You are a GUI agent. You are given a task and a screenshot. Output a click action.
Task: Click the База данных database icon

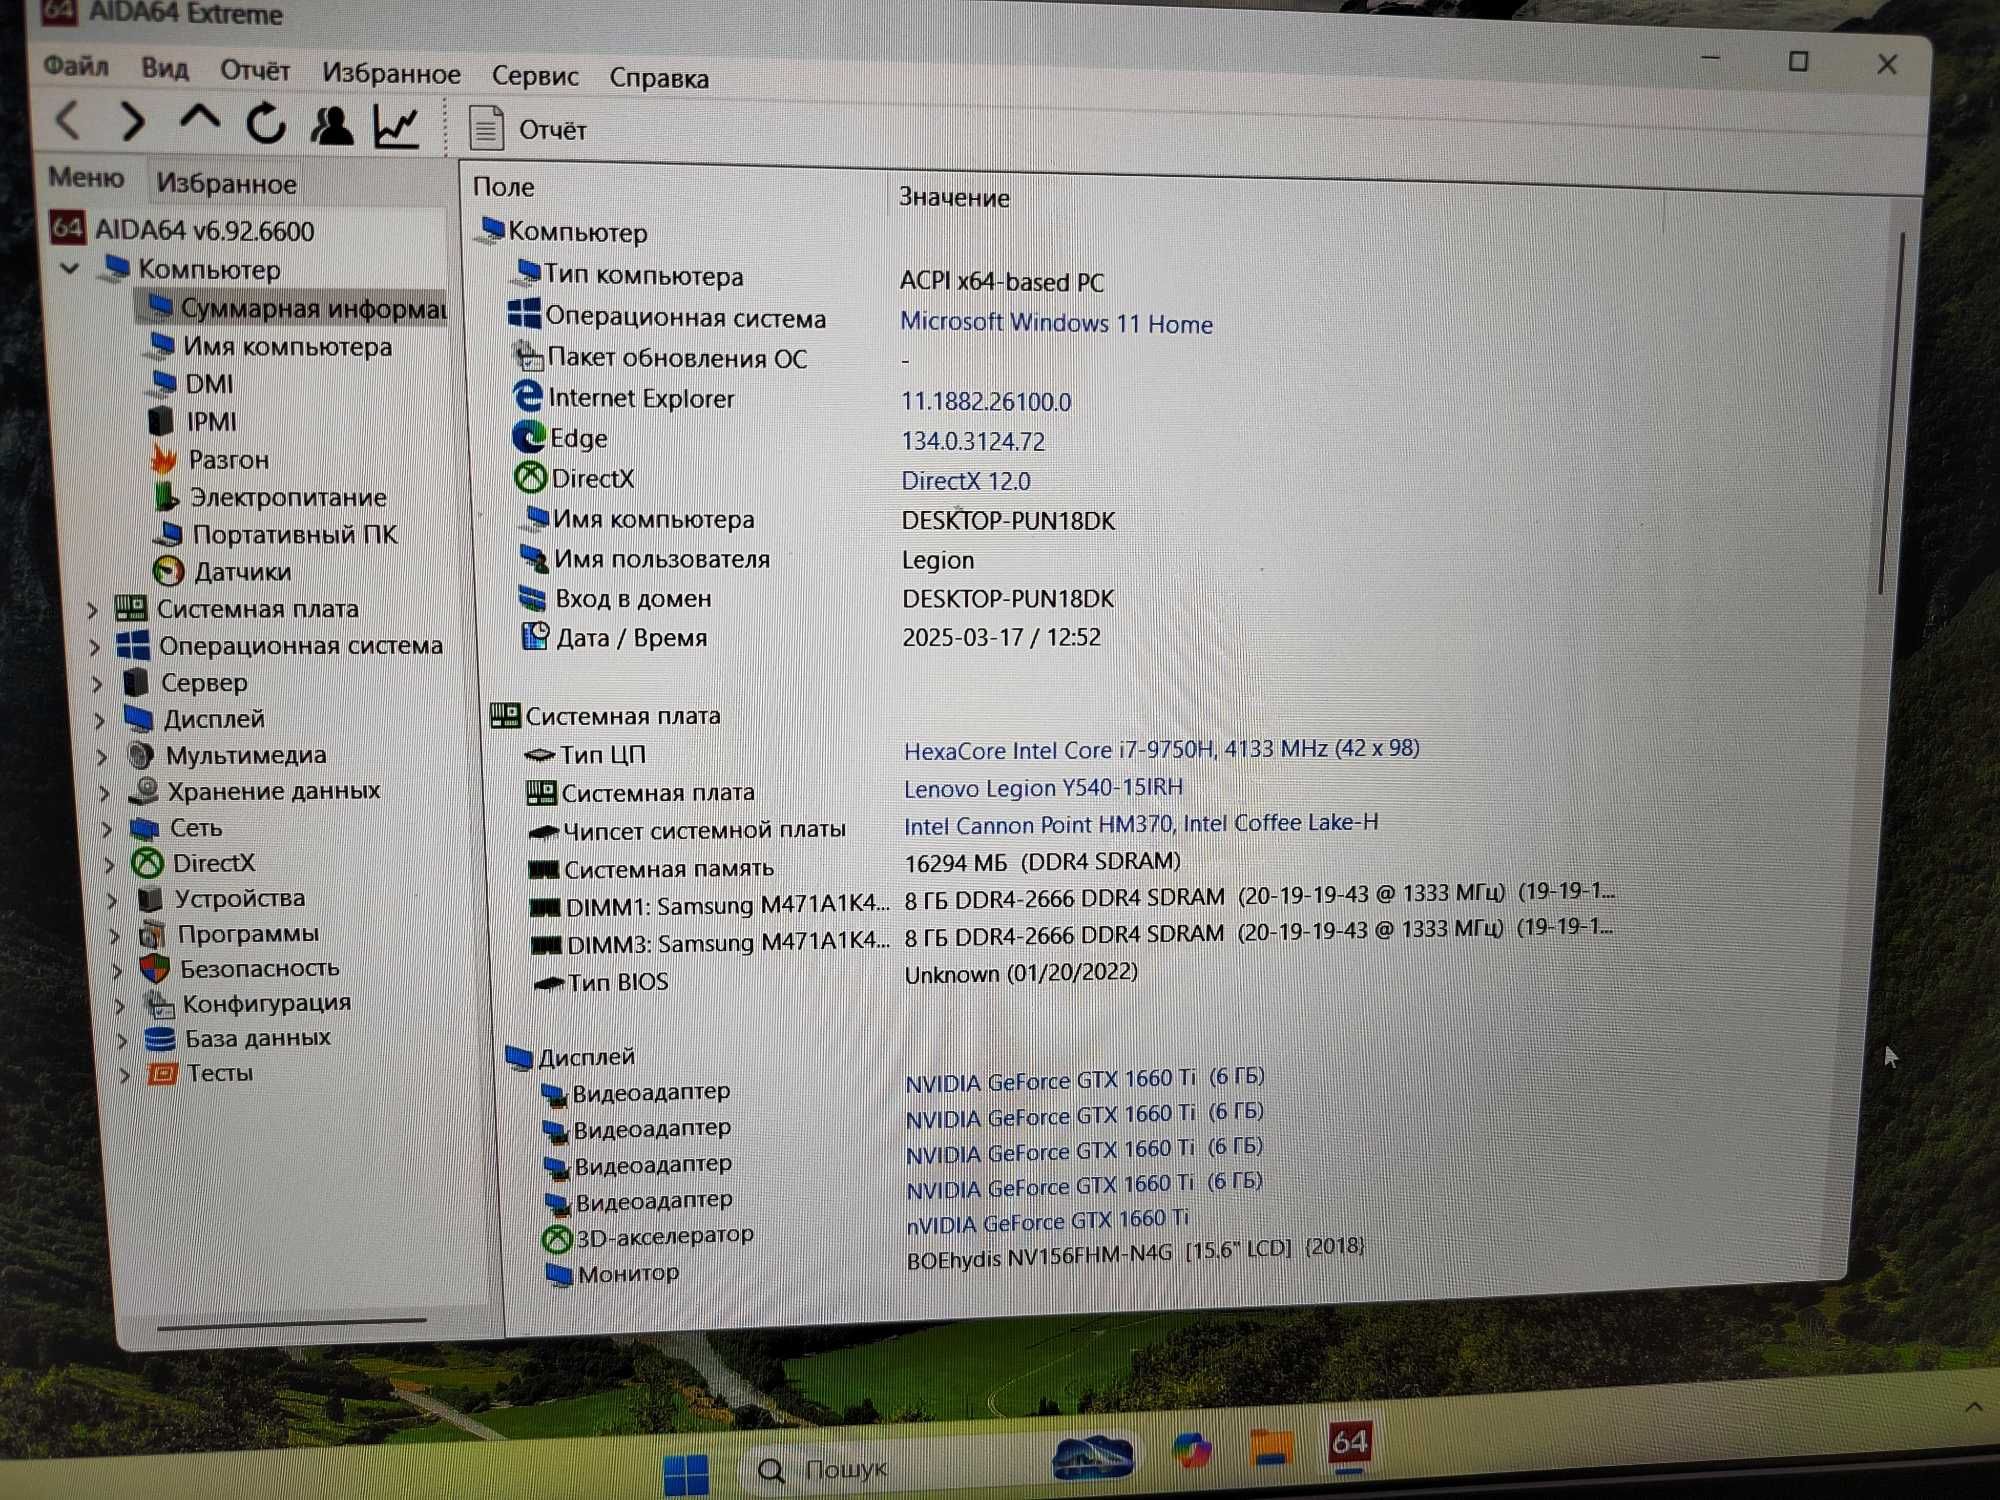pos(160,1039)
